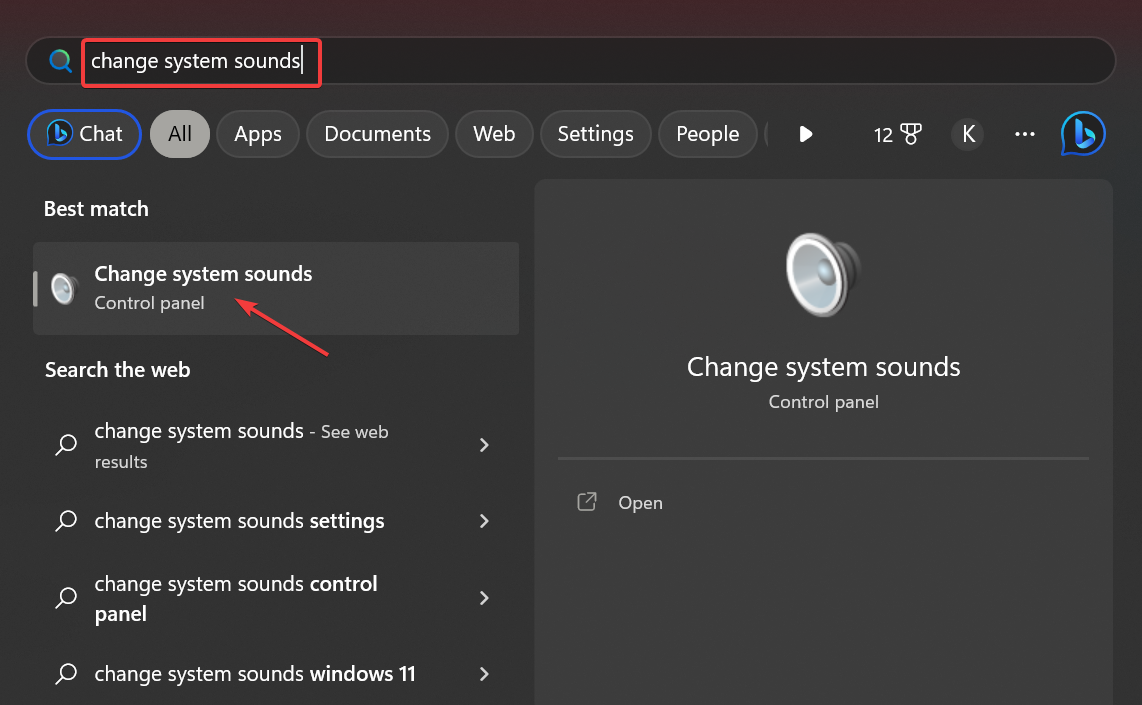The image size is (1142, 705).
Task: Switch to the People filter
Action: click(x=707, y=134)
